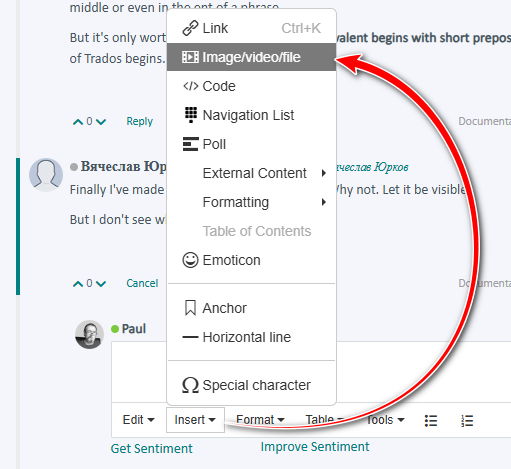Open Special character menu entry

[251, 385]
